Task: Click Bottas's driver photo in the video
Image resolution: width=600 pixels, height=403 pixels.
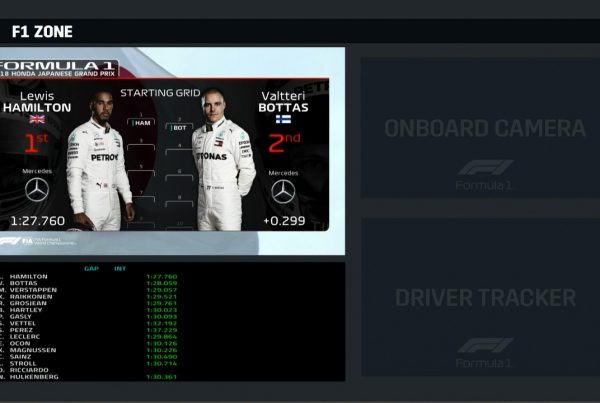Action: pos(223,160)
